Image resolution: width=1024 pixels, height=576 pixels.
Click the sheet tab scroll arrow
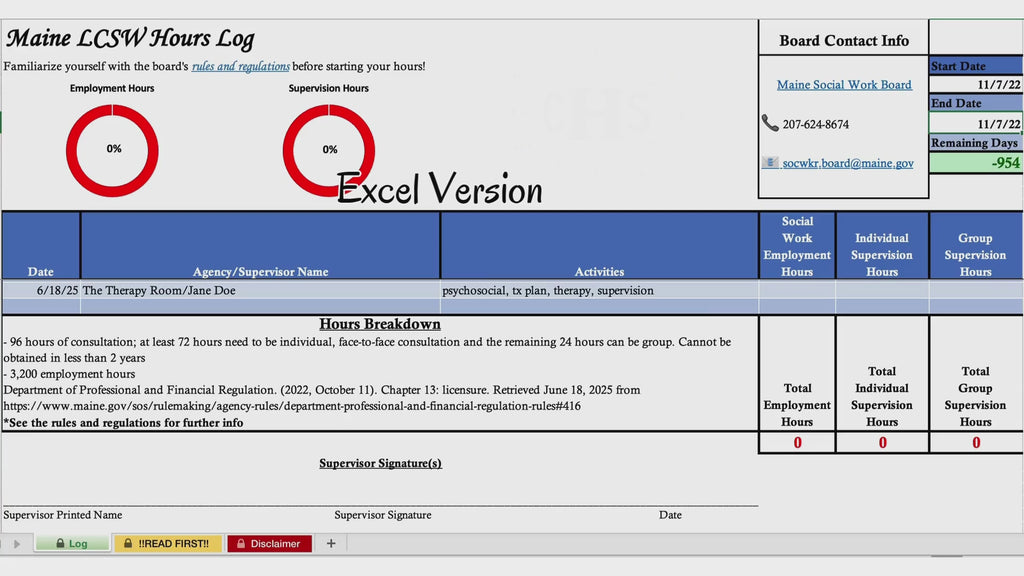17,543
